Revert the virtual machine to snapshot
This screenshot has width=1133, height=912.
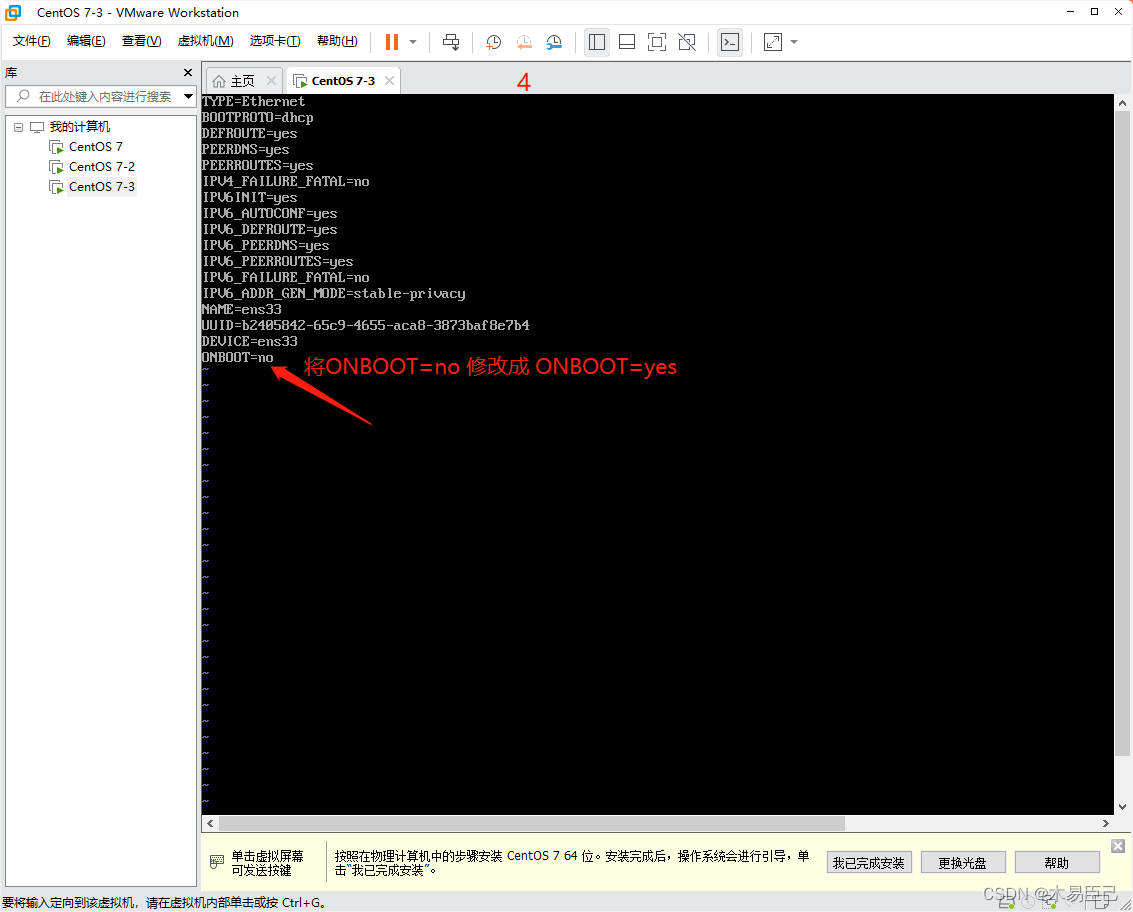[524, 42]
